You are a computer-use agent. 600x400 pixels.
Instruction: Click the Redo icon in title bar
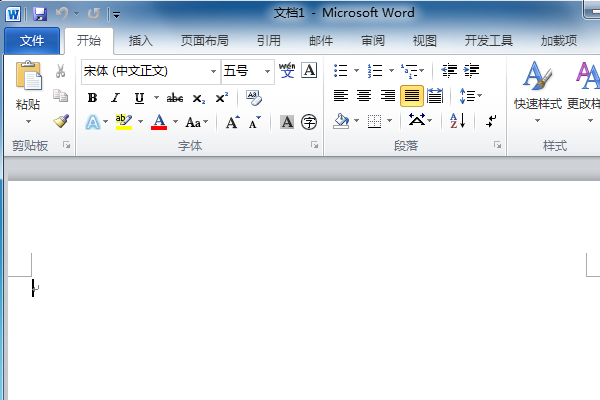click(93, 14)
